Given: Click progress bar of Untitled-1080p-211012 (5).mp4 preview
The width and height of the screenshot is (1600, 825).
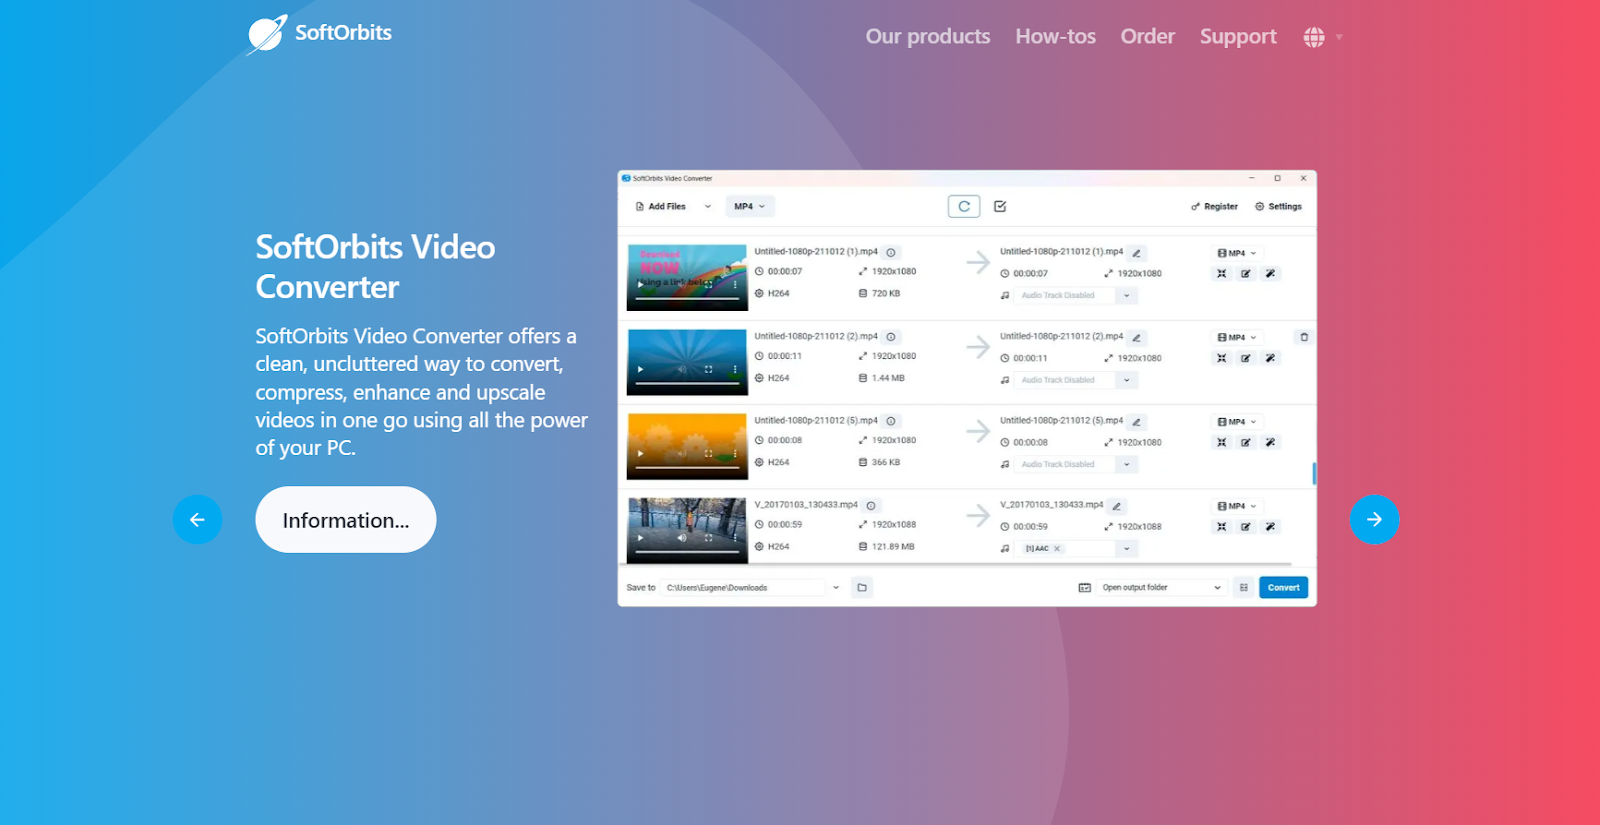Looking at the screenshot, I should point(687,467).
